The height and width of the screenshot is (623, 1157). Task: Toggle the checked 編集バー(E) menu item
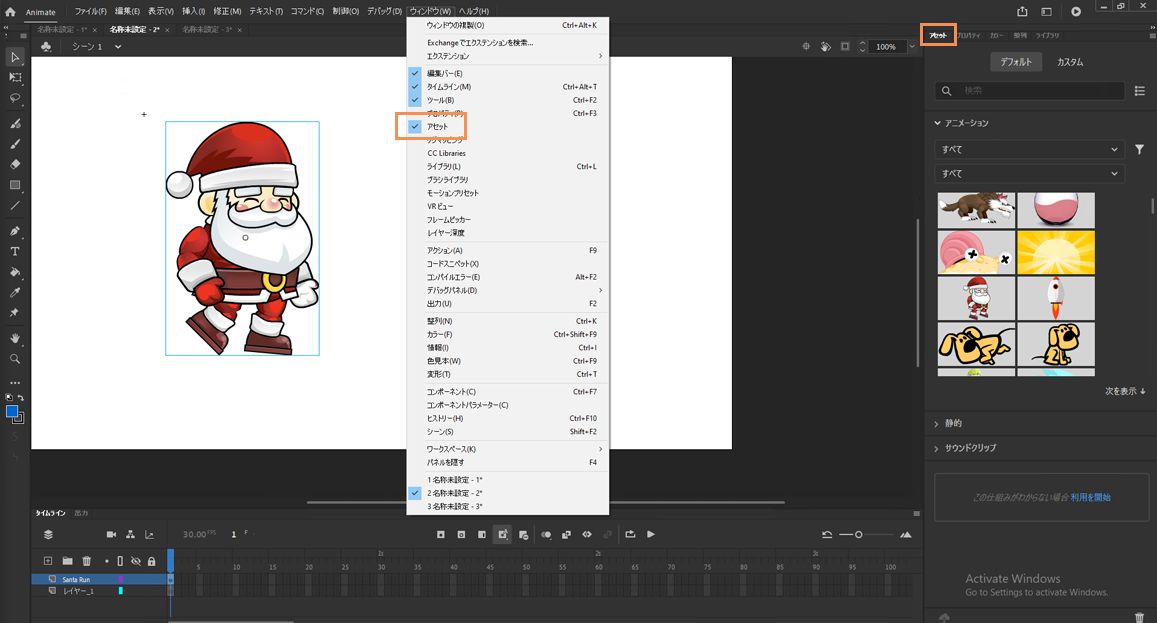click(508, 73)
